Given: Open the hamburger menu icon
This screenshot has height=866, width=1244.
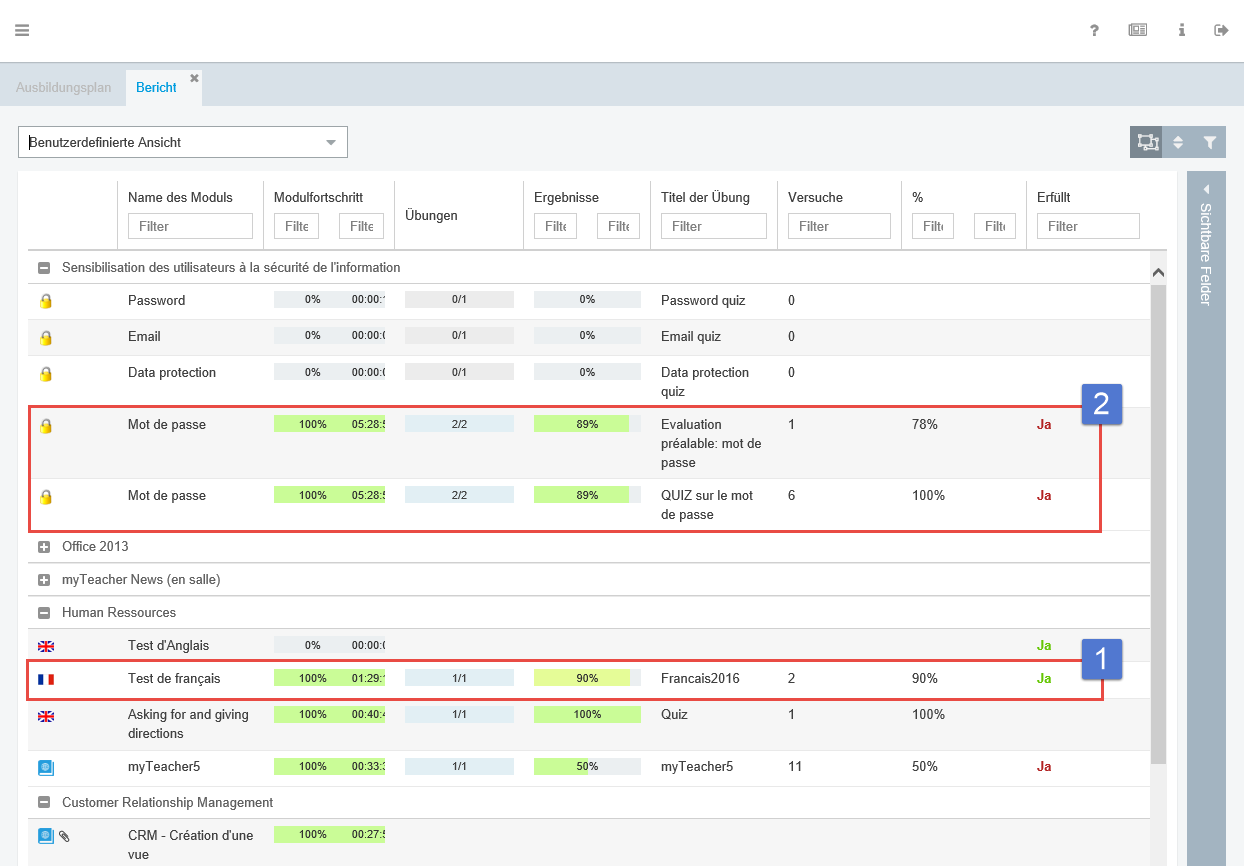Looking at the screenshot, I should [x=22, y=30].
